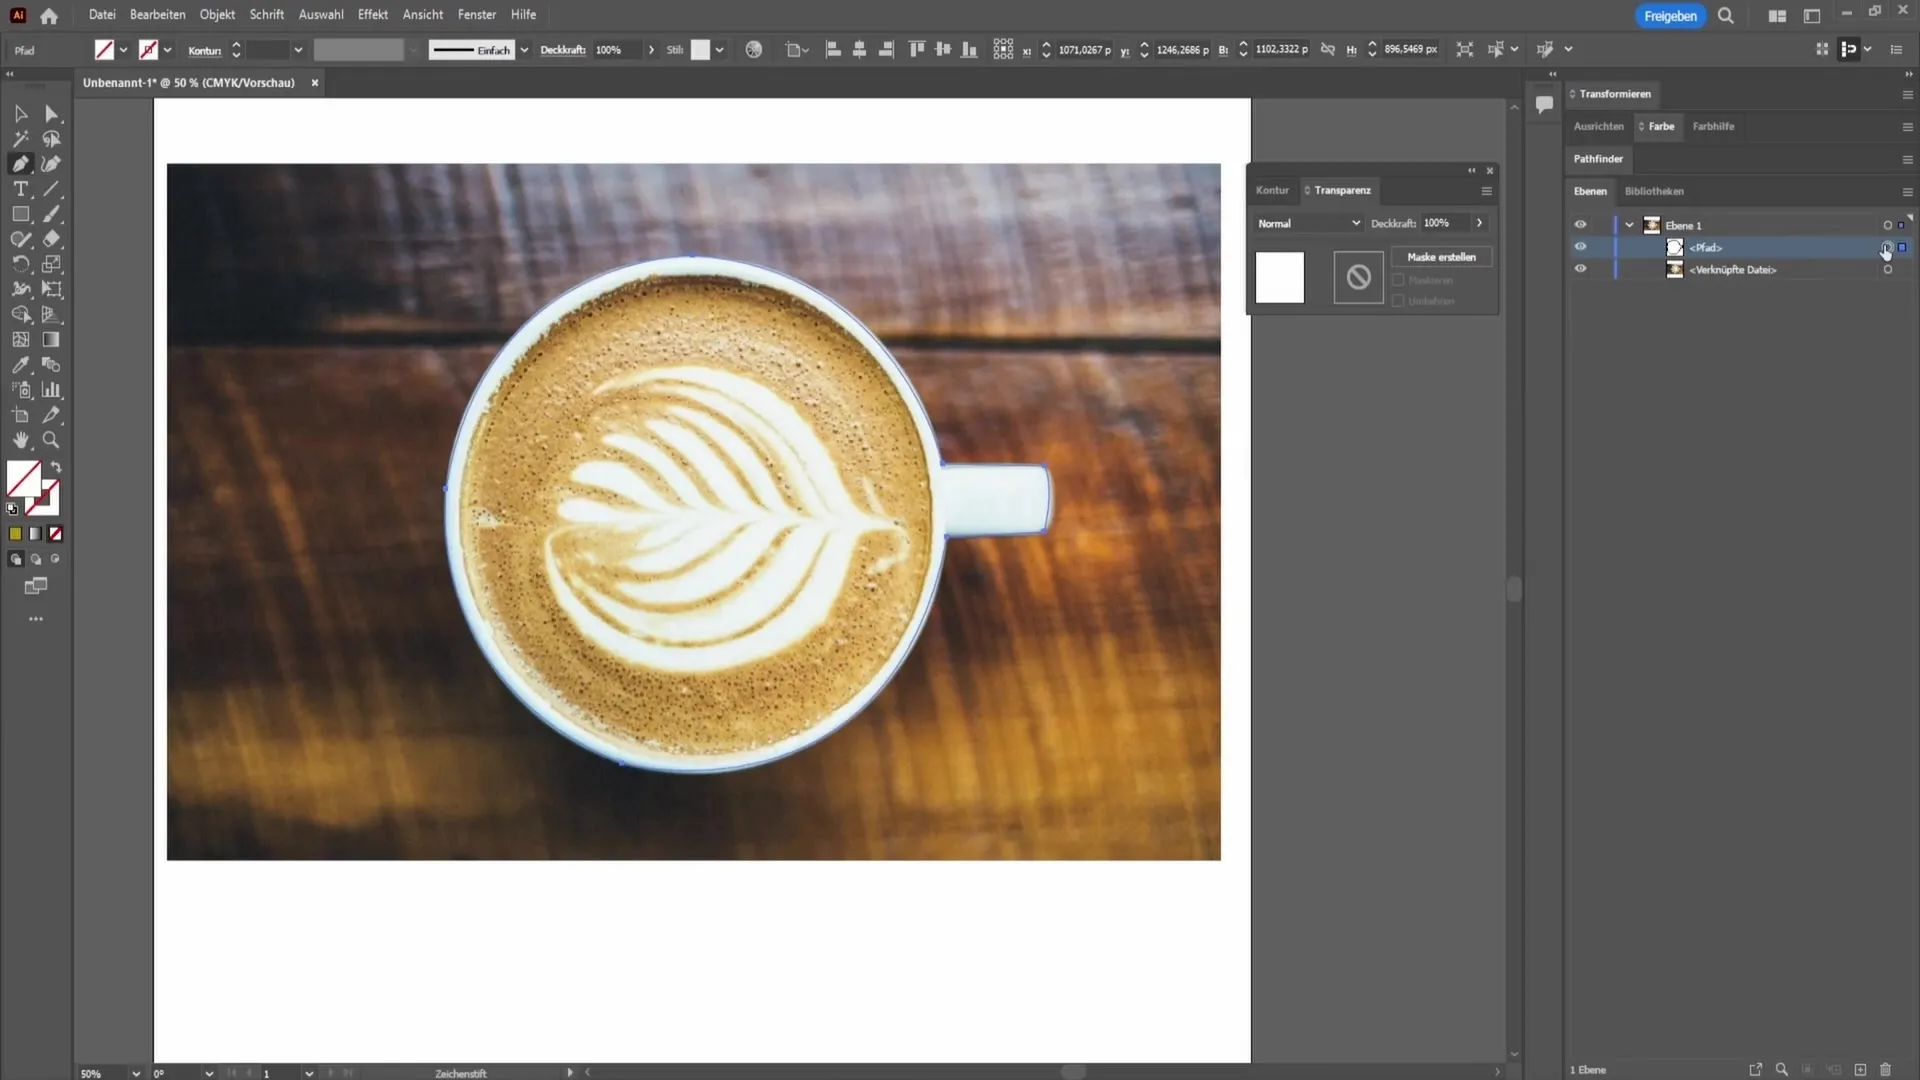Image resolution: width=1920 pixels, height=1080 pixels.
Task: Switch to the Kontur panel tab
Action: click(x=1272, y=190)
